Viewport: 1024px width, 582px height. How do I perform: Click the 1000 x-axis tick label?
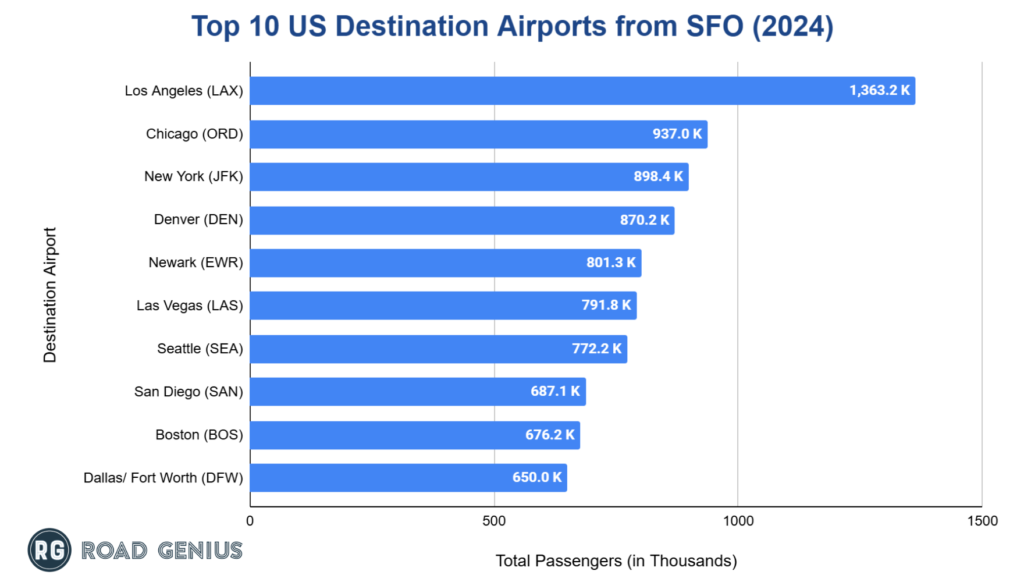738,520
